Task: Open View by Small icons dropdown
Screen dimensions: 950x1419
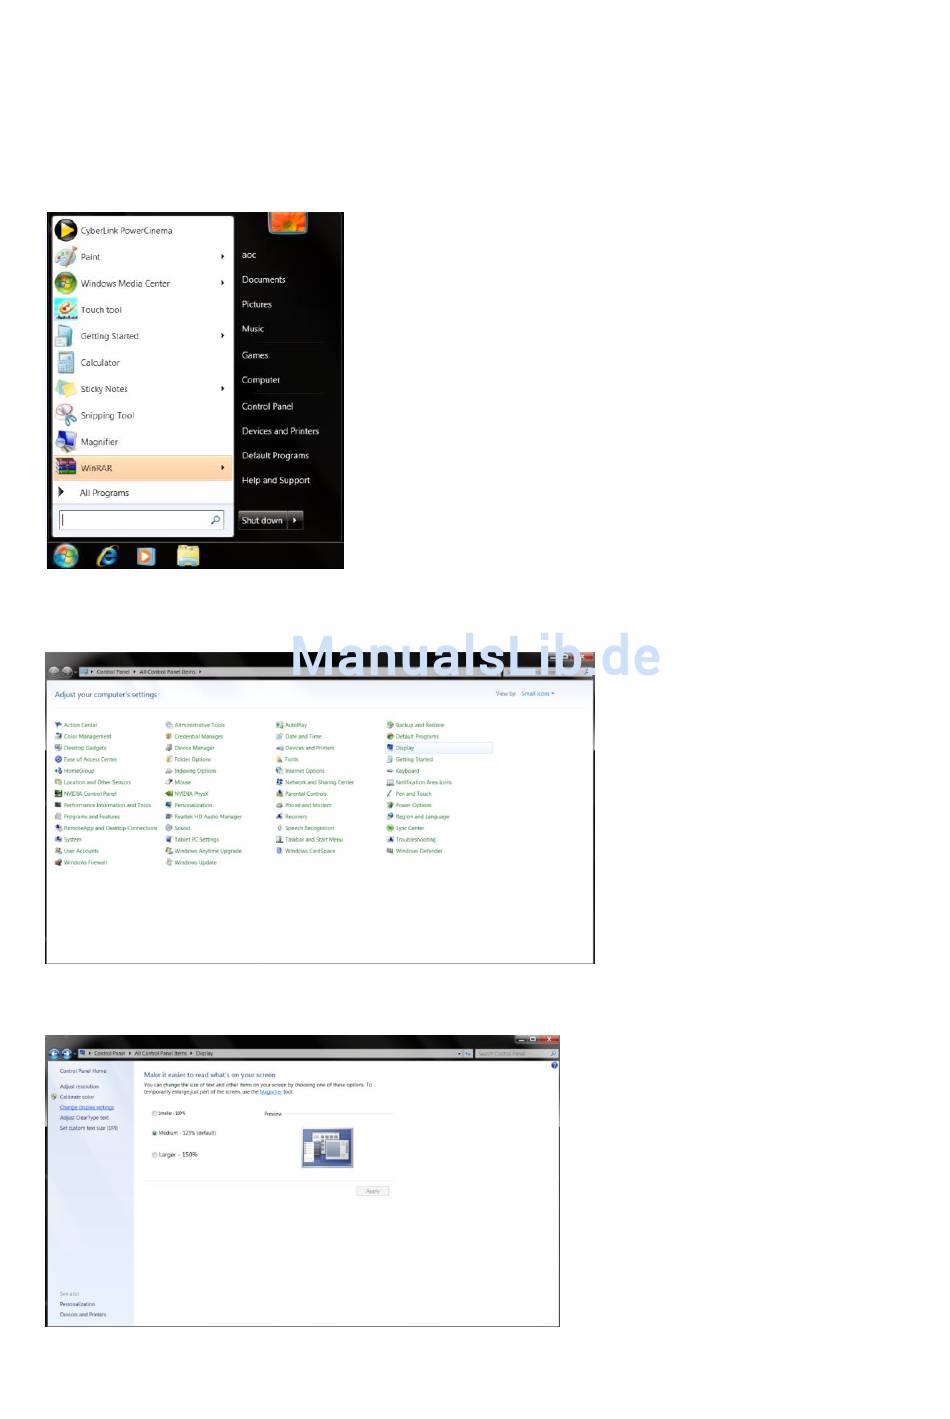Action: click(x=537, y=693)
